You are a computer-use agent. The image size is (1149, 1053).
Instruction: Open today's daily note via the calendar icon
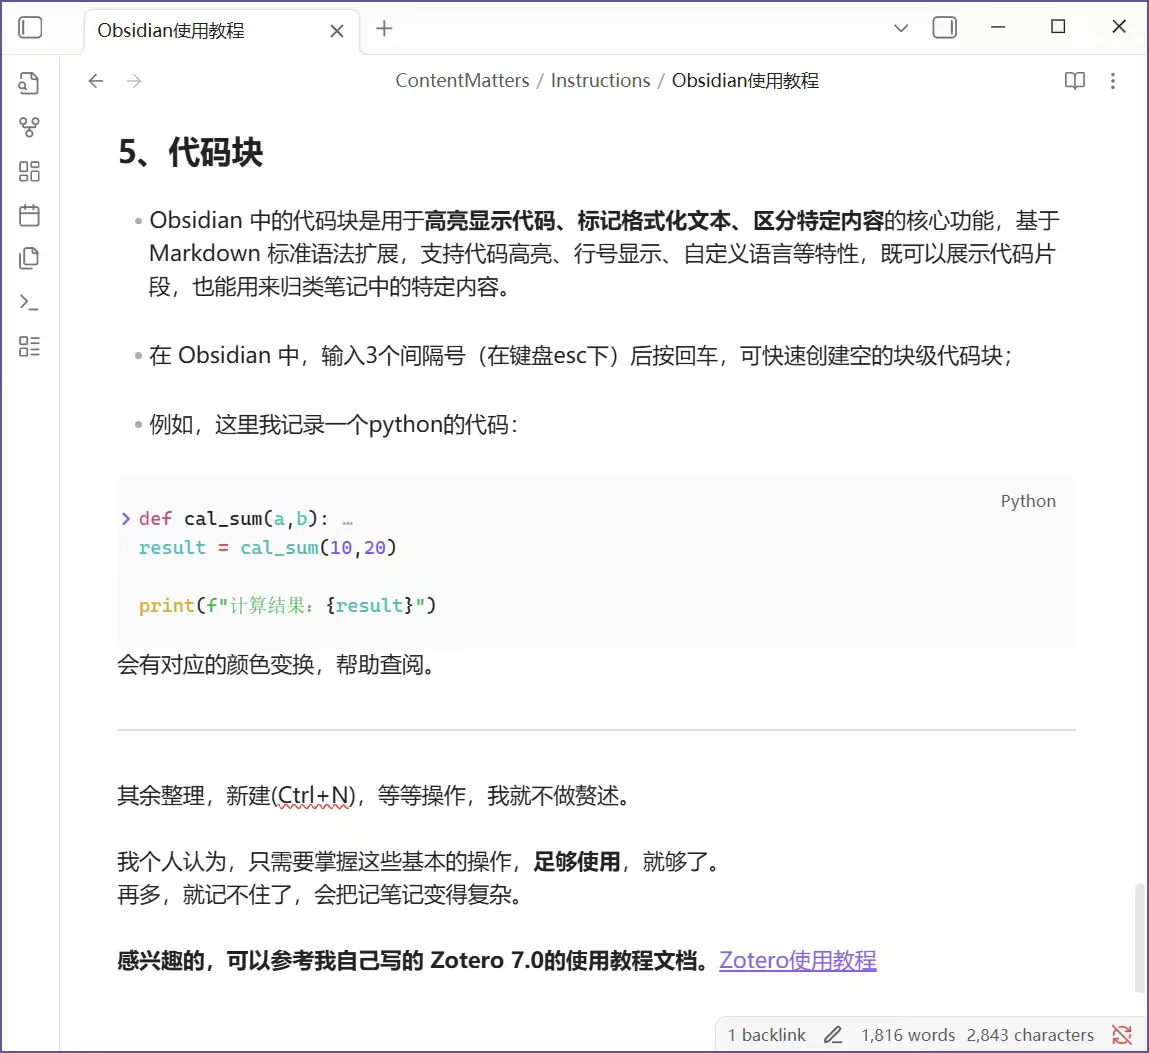click(29, 215)
